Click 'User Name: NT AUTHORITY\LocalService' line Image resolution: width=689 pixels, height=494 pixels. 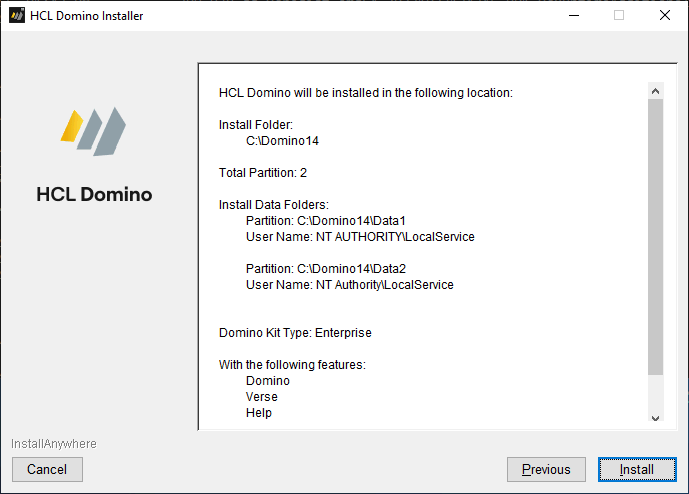(x=360, y=236)
